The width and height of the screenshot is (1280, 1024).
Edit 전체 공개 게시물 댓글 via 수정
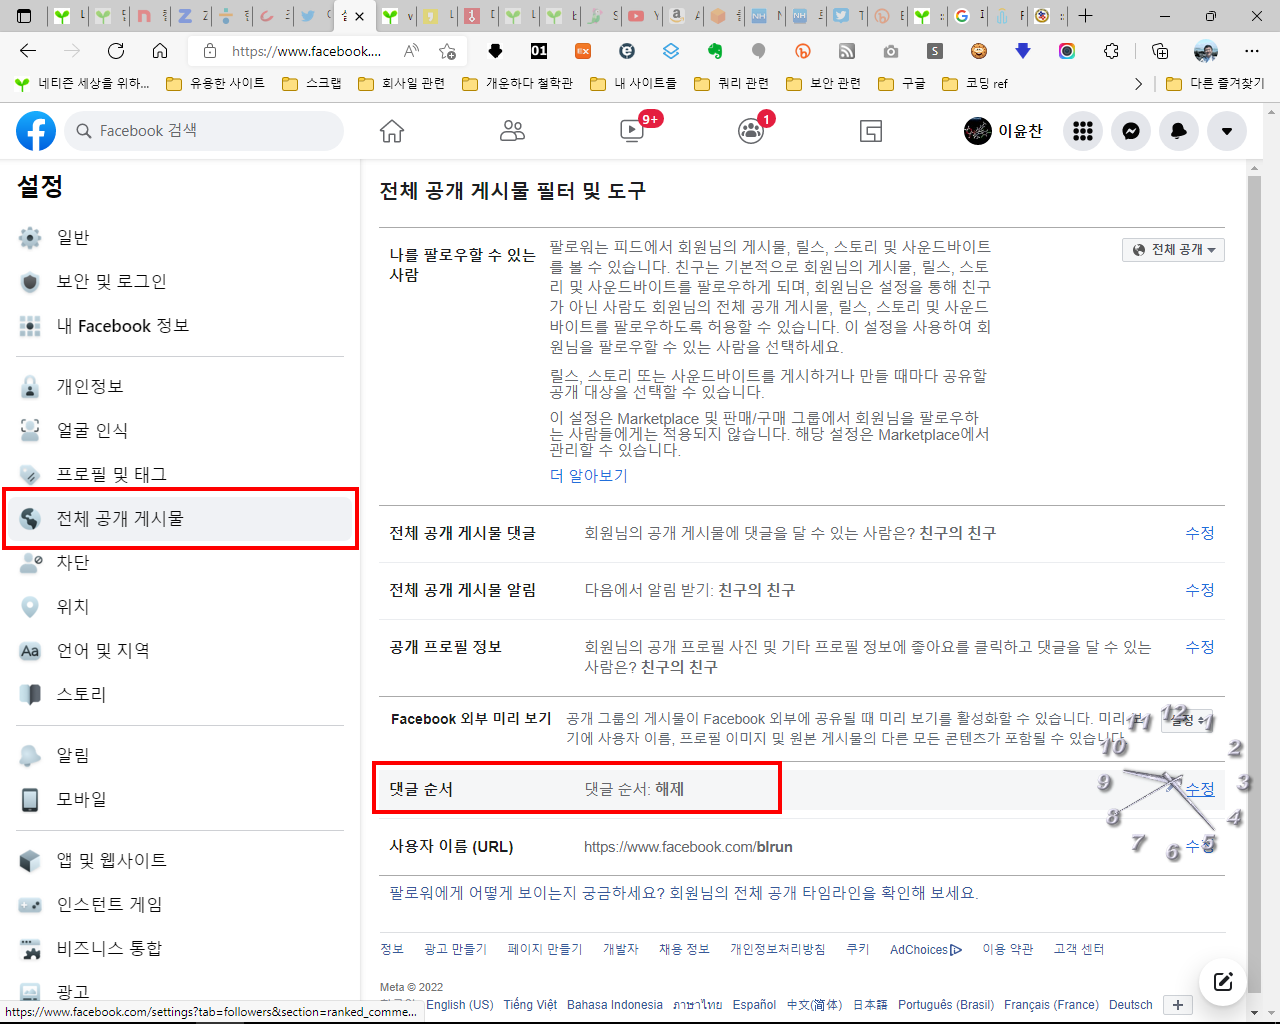(x=1199, y=533)
